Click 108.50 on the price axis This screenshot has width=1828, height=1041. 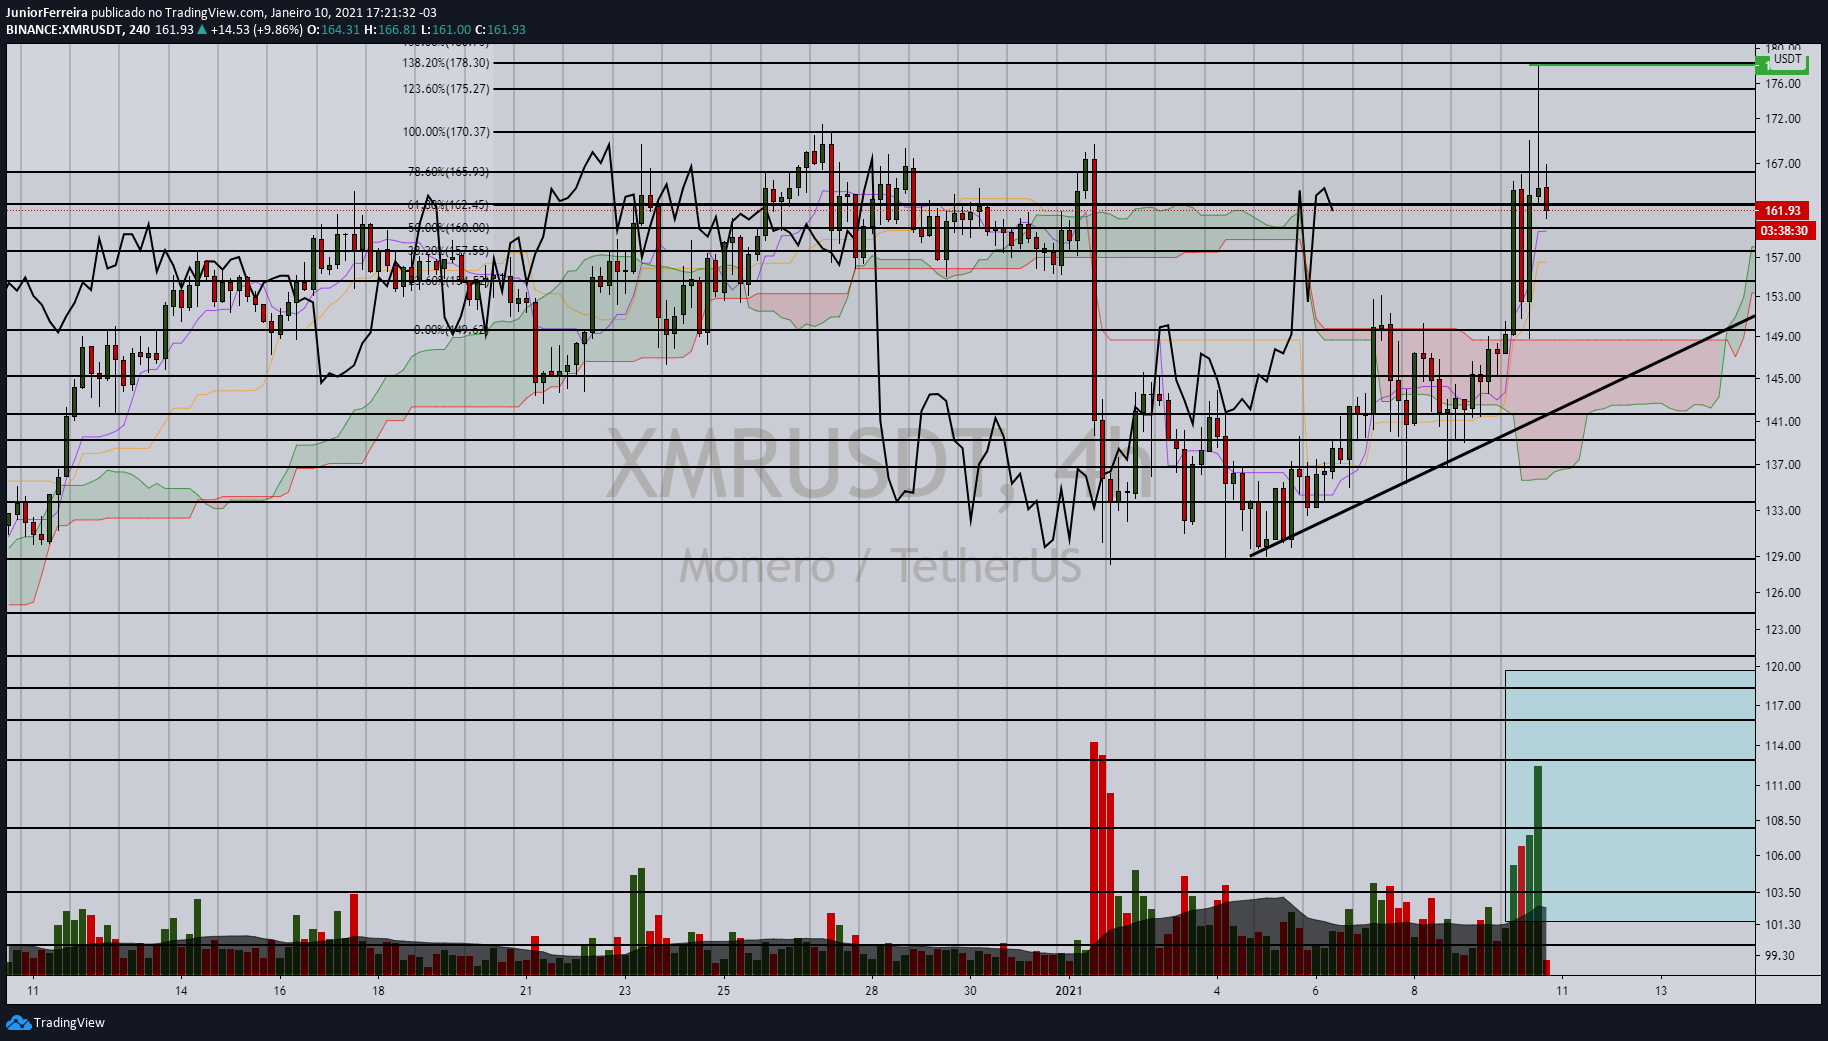(x=1783, y=821)
